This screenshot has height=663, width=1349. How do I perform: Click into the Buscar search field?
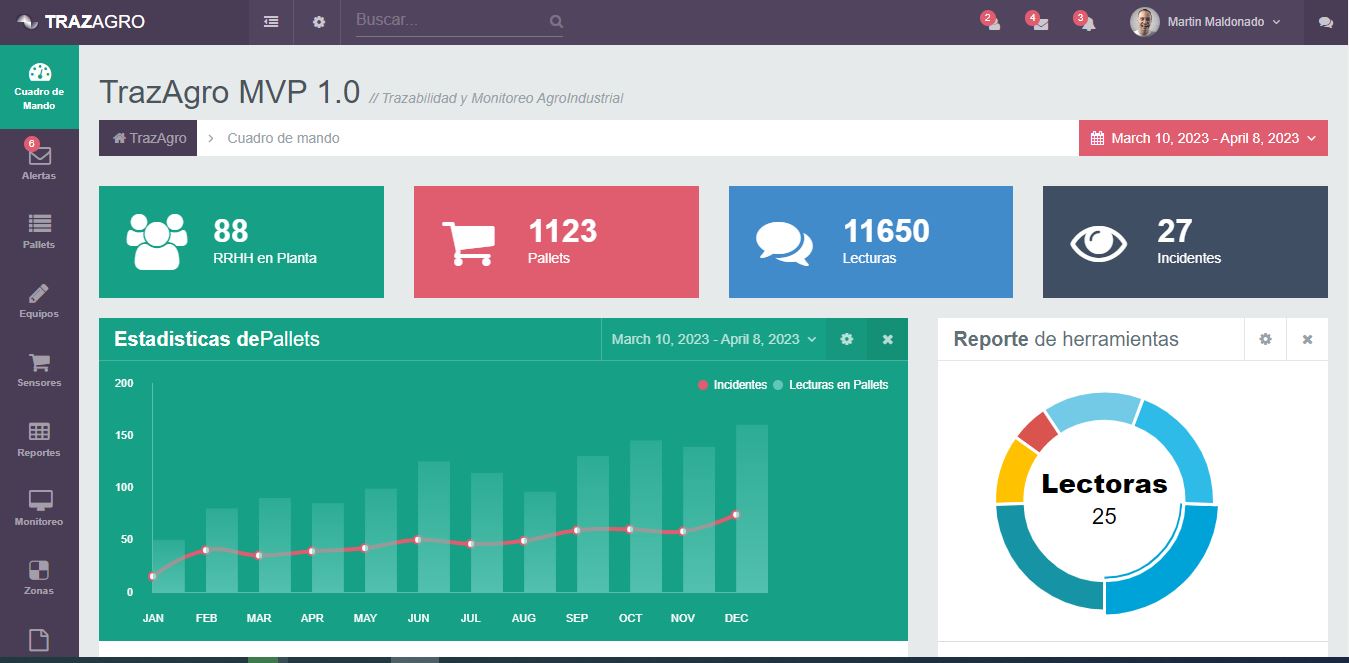(x=448, y=20)
